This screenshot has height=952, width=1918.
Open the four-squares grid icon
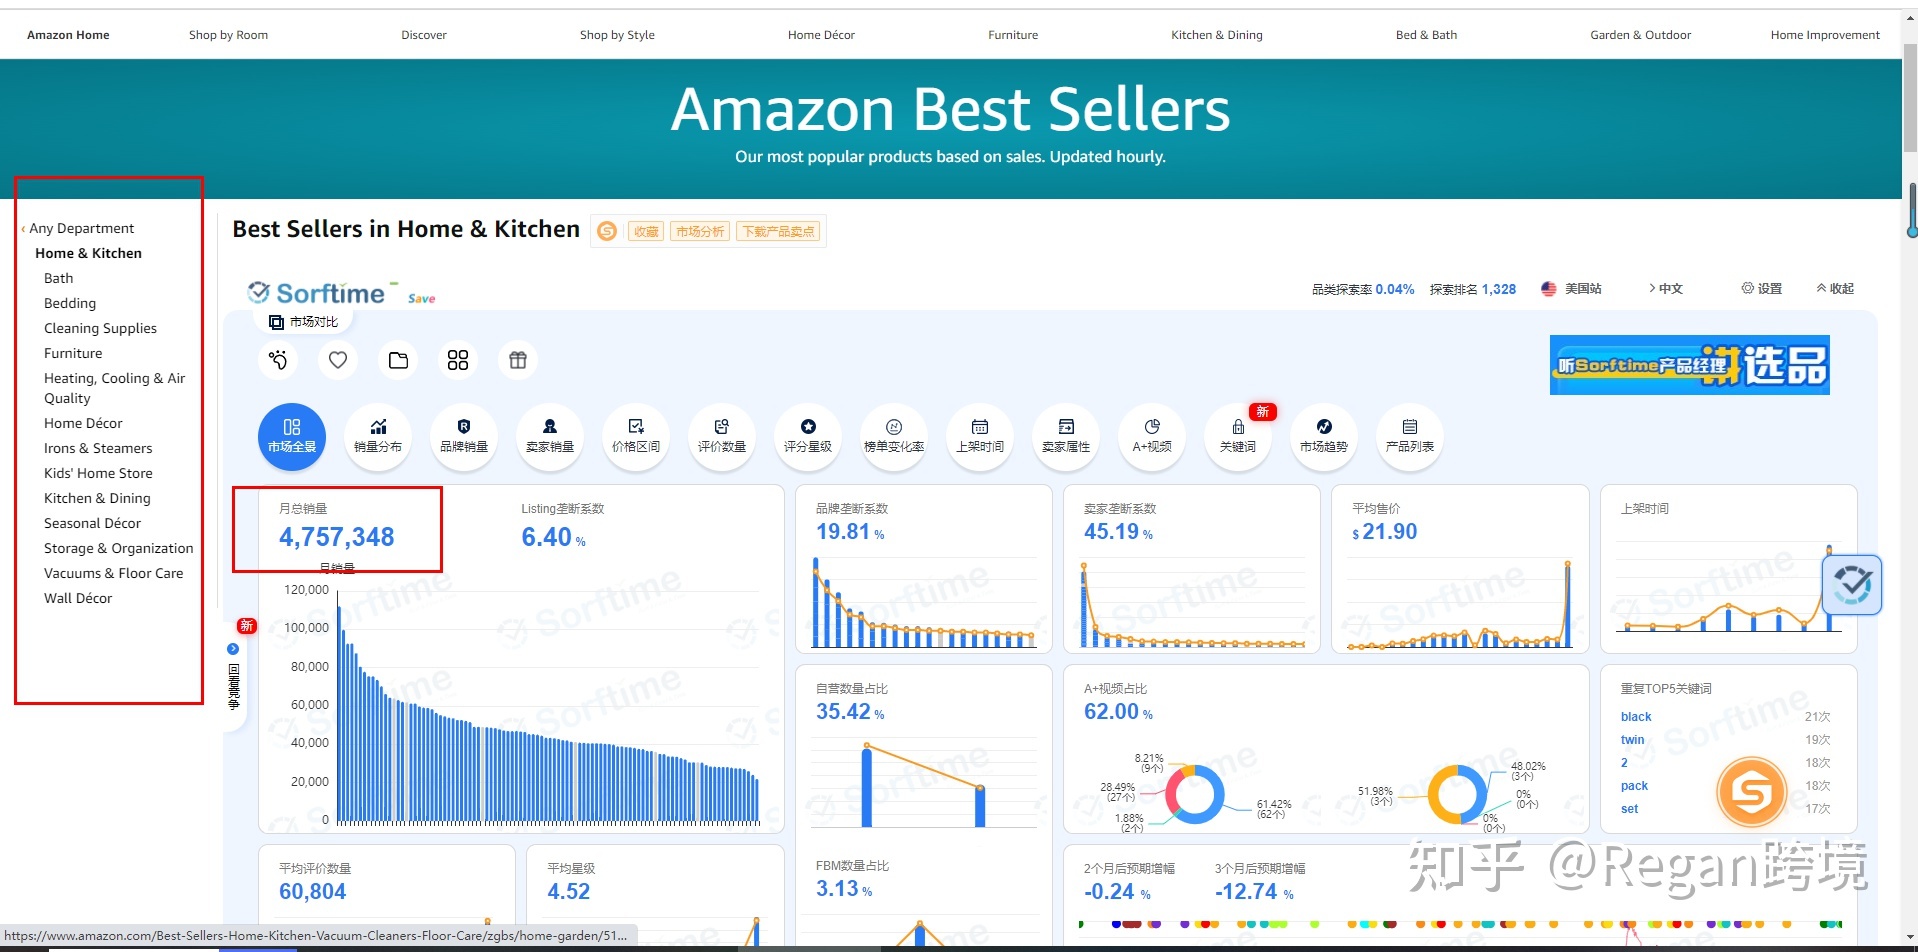458,360
